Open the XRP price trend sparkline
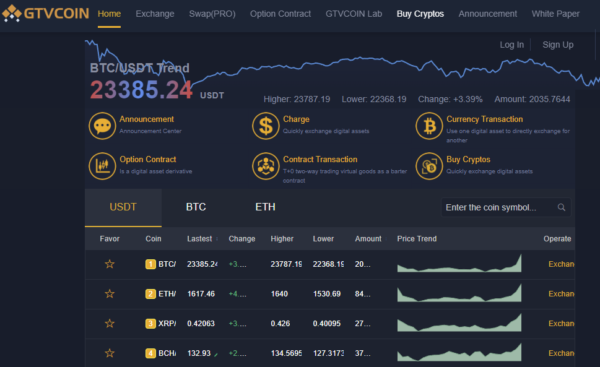The height and width of the screenshot is (367, 600). 459,323
